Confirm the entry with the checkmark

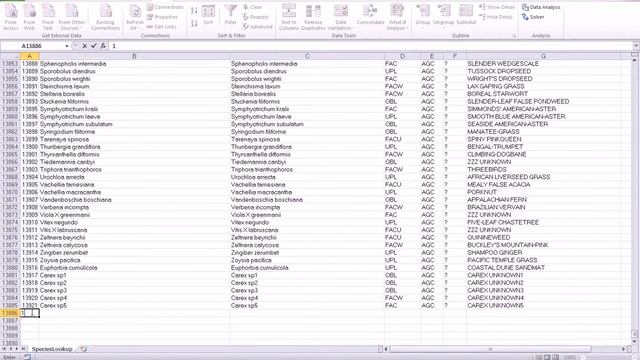coord(94,46)
